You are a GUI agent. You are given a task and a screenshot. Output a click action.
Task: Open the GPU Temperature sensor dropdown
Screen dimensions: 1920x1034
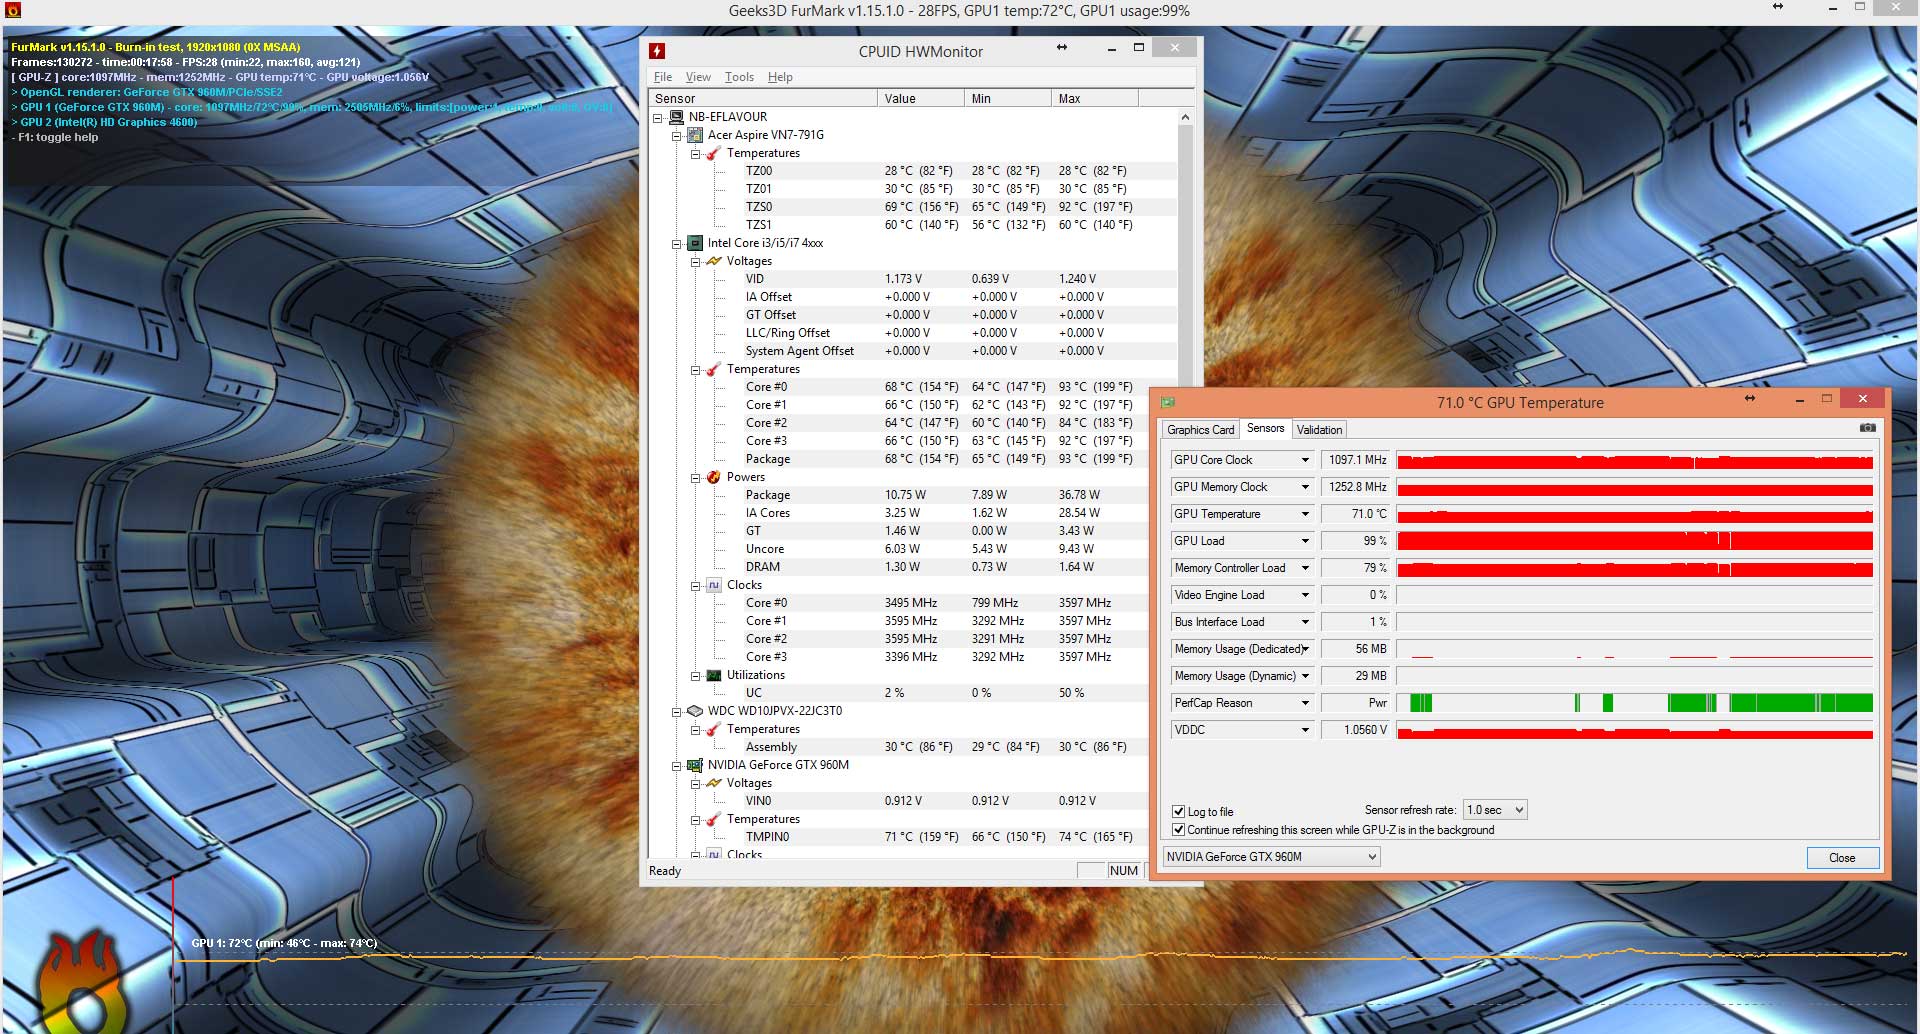tap(1305, 514)
